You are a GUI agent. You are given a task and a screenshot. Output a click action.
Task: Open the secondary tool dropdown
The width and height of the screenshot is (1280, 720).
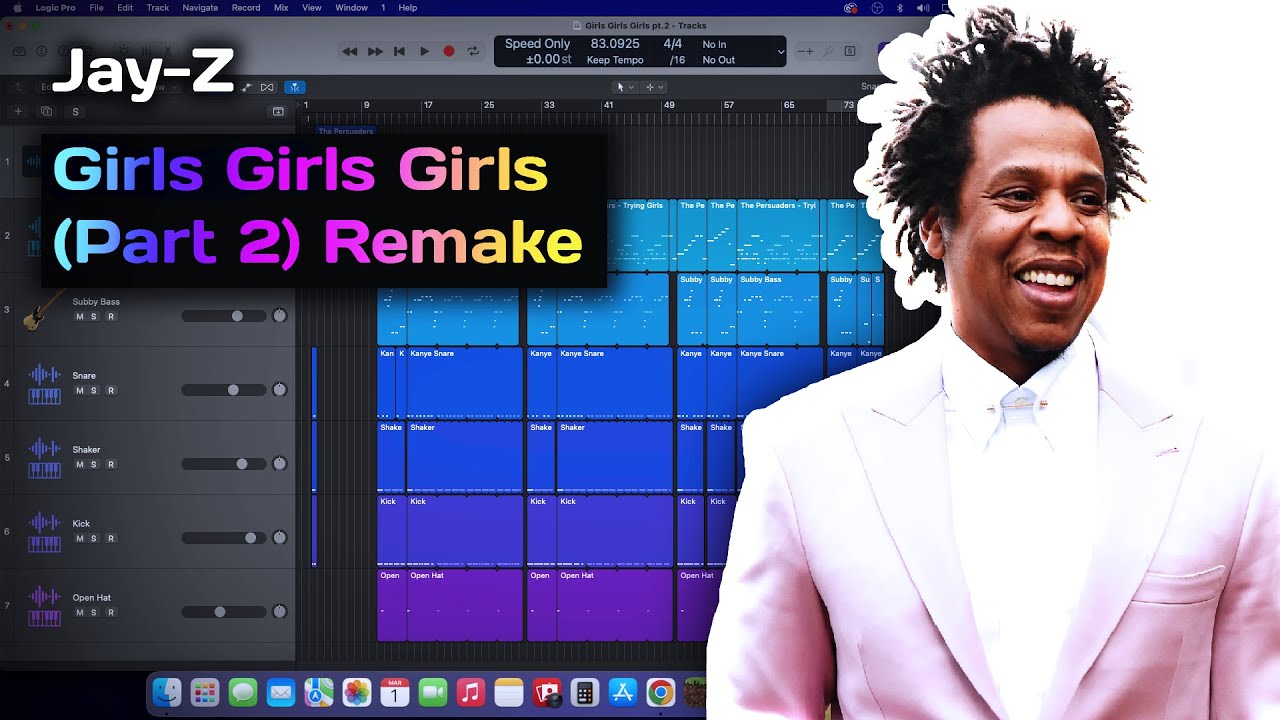655,87
